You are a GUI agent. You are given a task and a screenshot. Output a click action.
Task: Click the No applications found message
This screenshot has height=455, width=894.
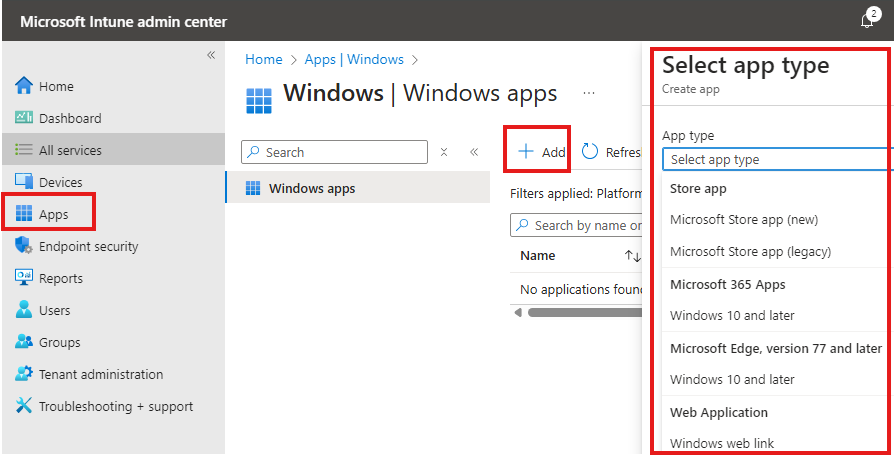point(582,290)
